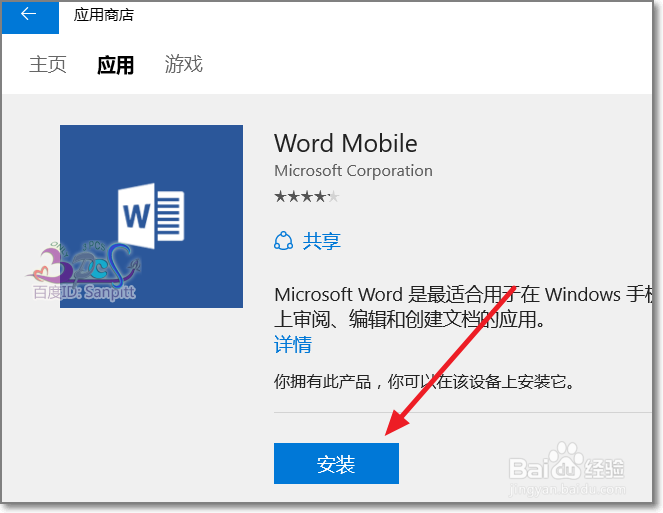The width and height of the screenshot is (663, 513).
Task: Click the share circle icon
Action: click(x=283, y=241)
